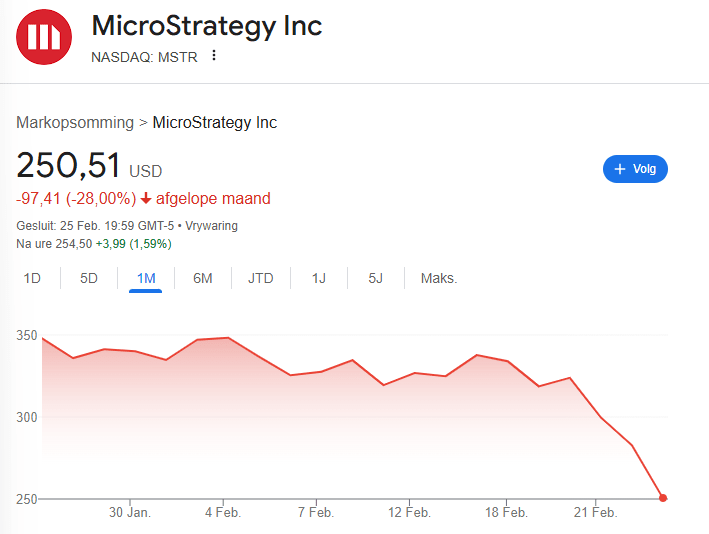
Task: Click the MicroStrategy red logo icon
Action: (44, 37)
